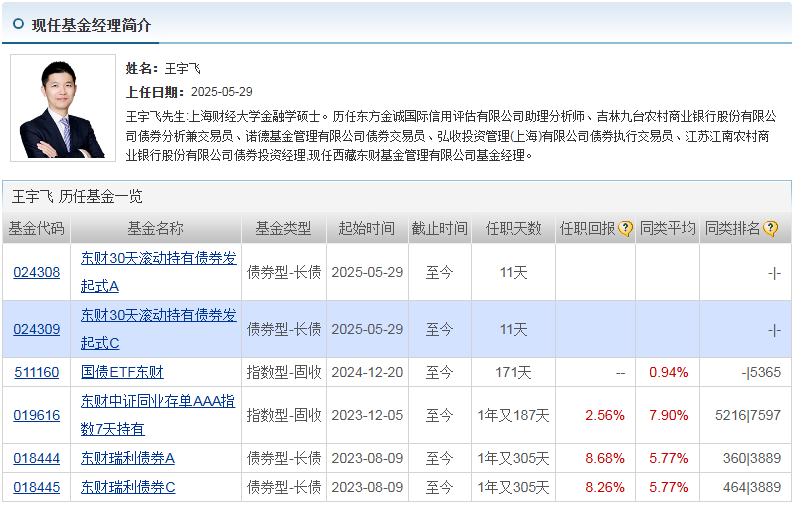795x506 pixels.
Task: Click the 8.68% return cell
Action: 605,458
